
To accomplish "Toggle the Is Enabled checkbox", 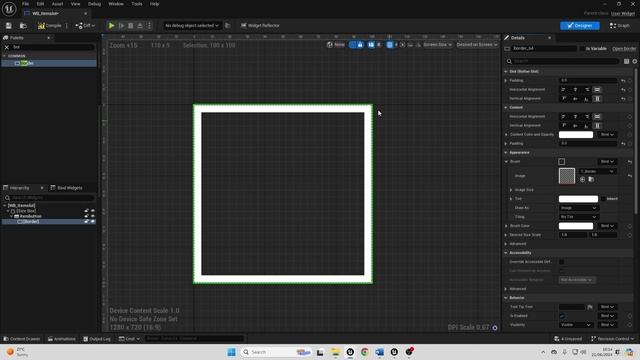I will tap(562, 316).
